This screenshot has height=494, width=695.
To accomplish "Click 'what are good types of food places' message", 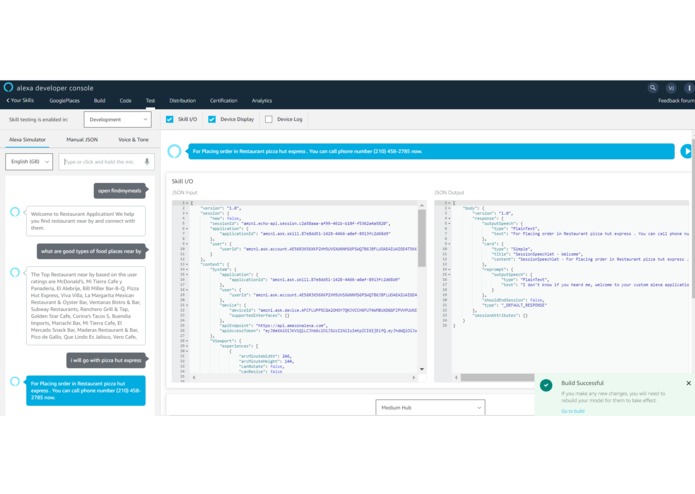I will point(91,251).
